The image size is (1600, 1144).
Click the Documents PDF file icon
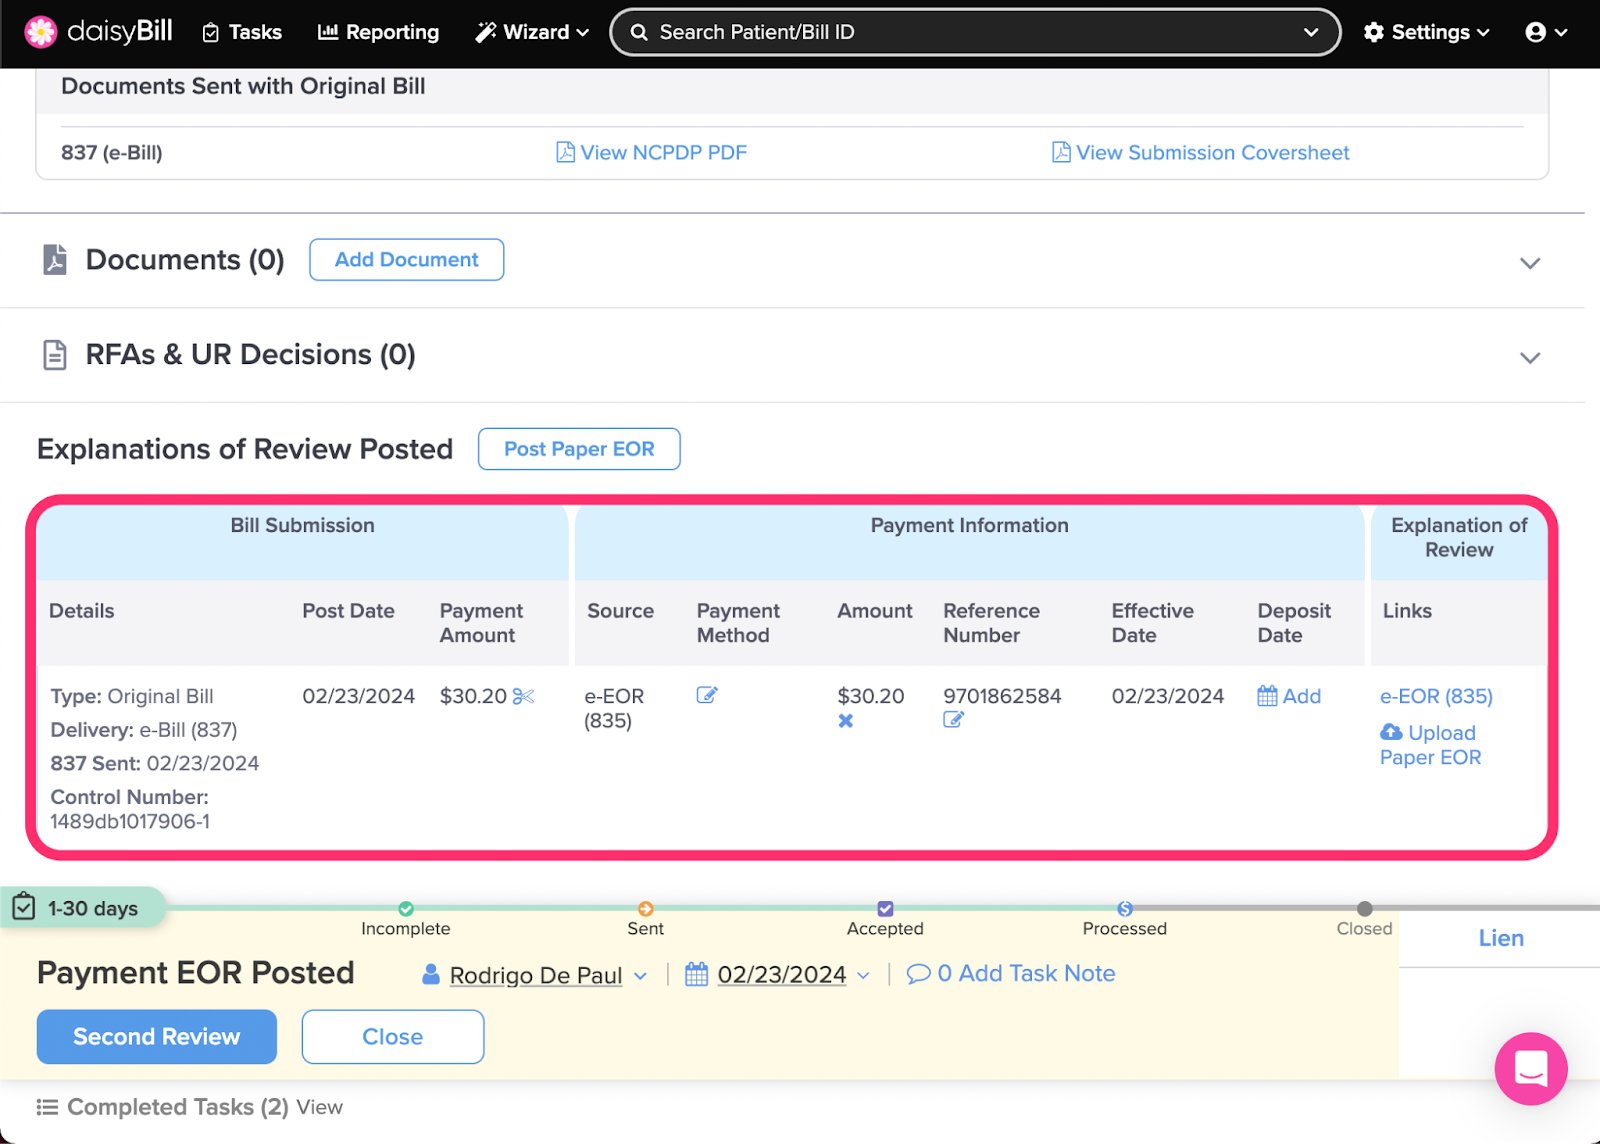tap(55, 259)
